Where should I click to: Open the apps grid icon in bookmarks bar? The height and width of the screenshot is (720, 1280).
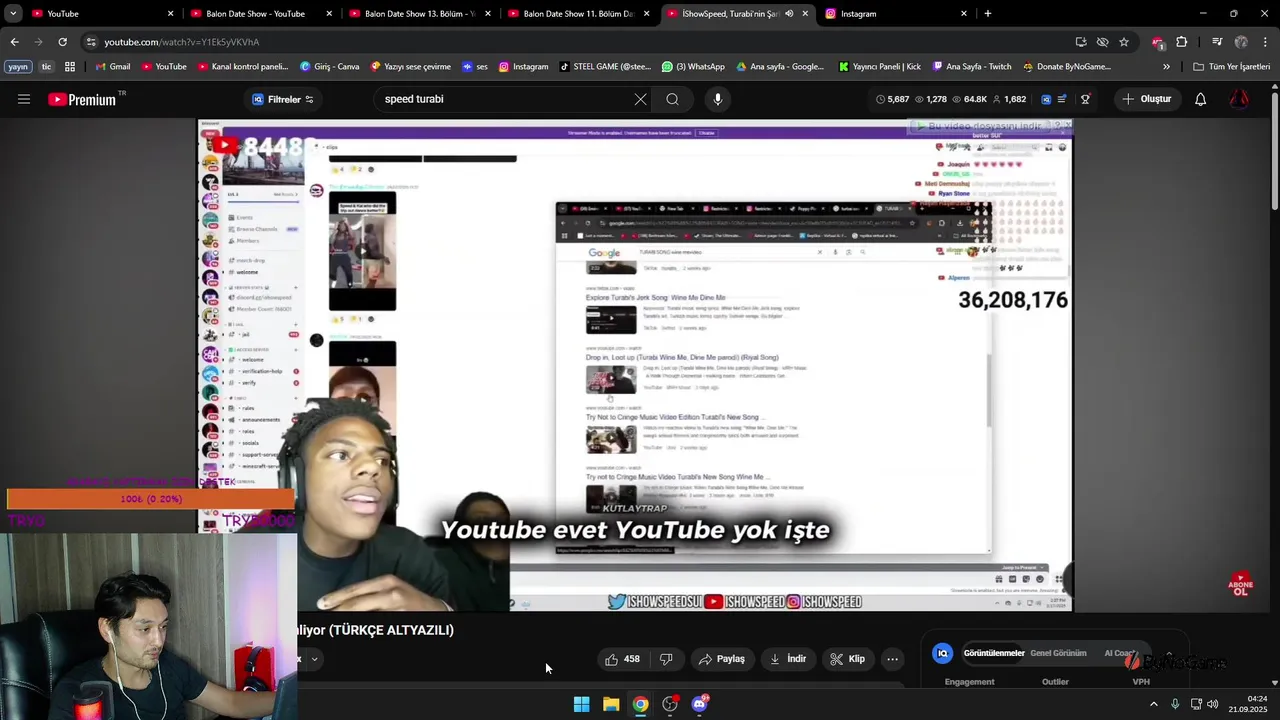70,67
